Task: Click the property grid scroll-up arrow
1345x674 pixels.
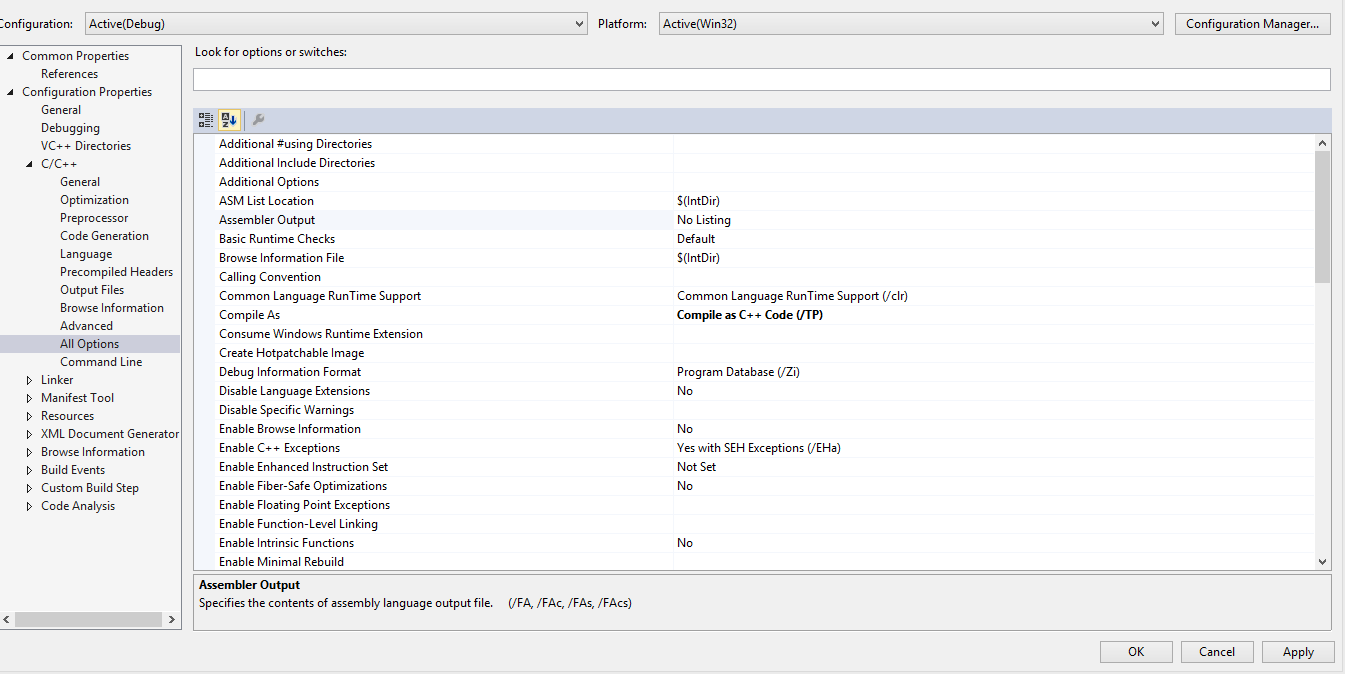Action: pos(1322,143)
